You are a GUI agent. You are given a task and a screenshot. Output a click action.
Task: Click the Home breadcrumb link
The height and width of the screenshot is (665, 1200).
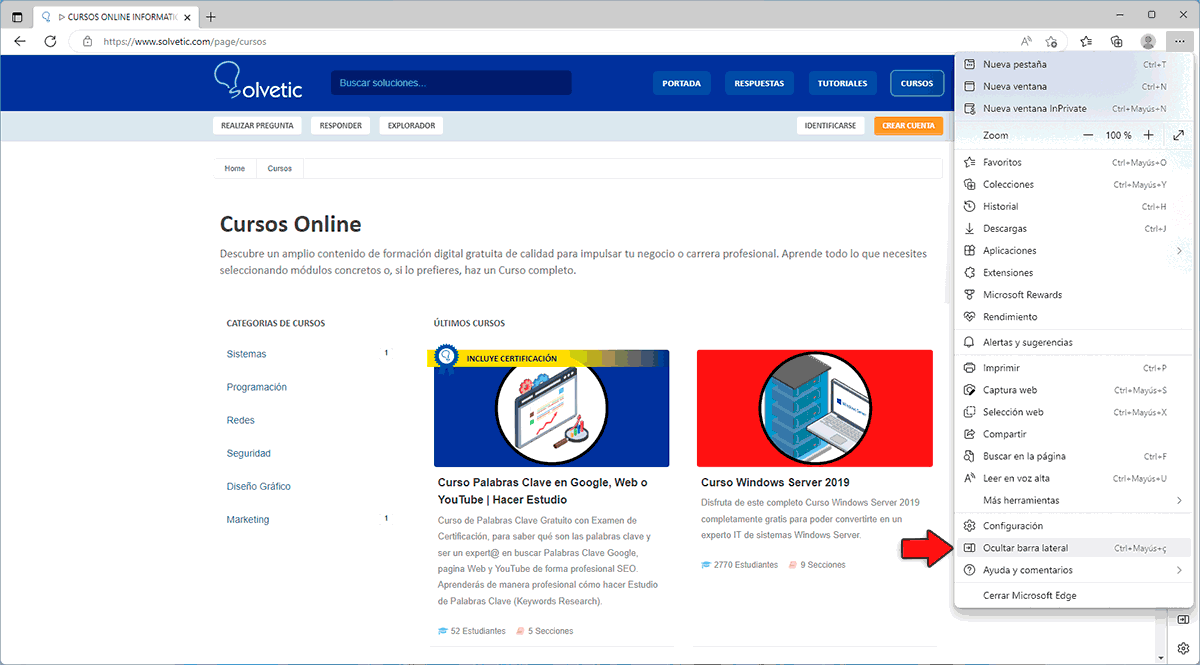click(235, 168)
